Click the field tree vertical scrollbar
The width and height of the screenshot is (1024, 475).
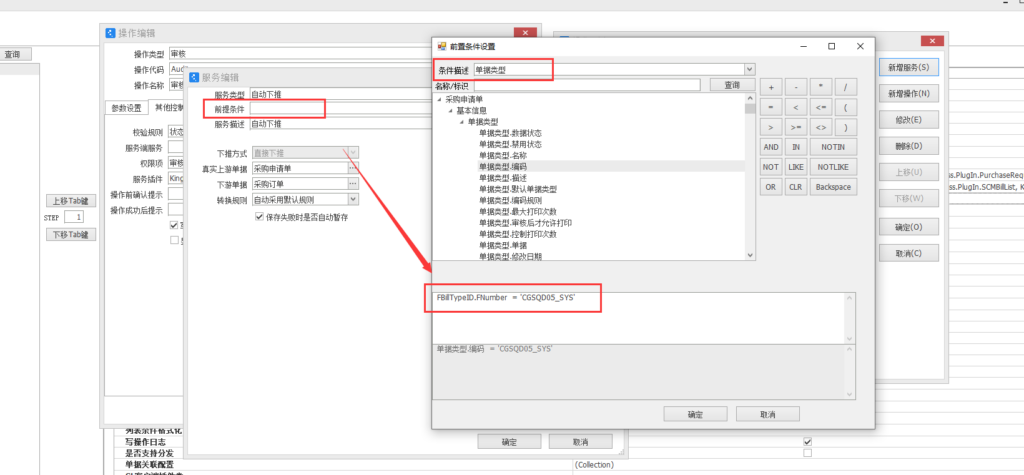[x=750, y=177]
